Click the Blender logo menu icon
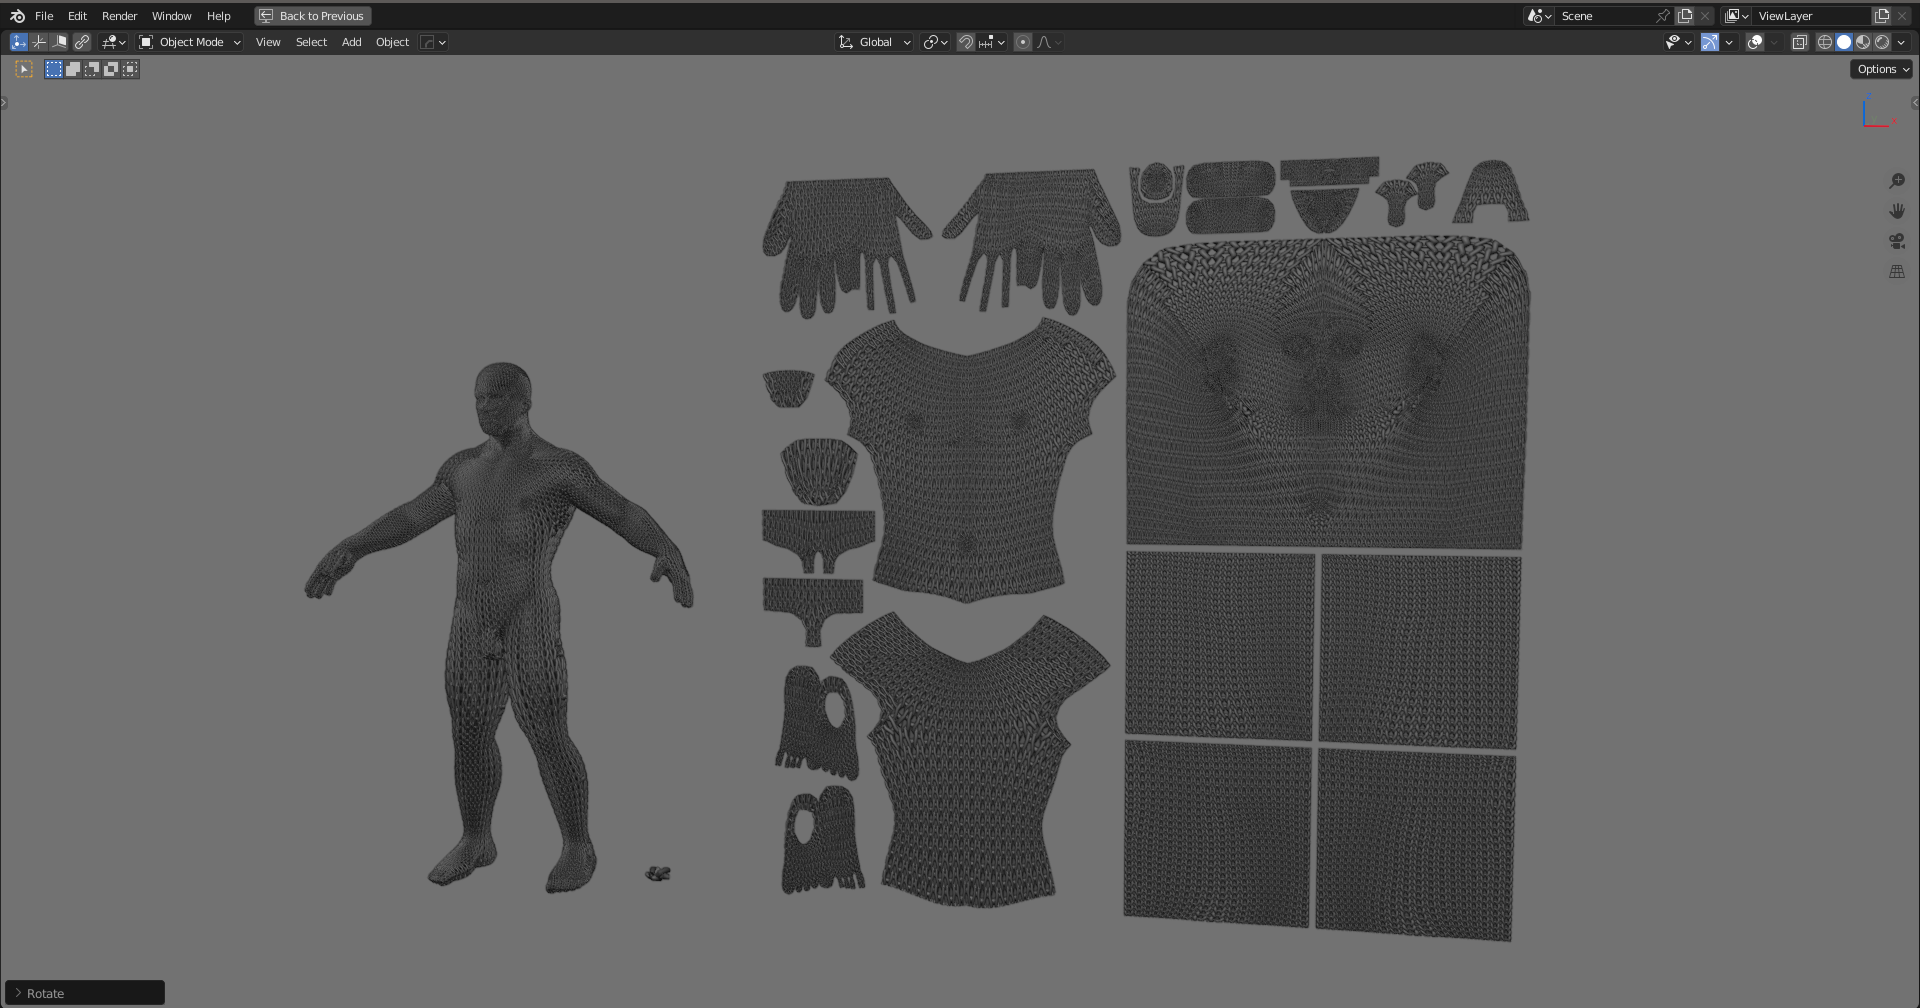 coord(17,16)
